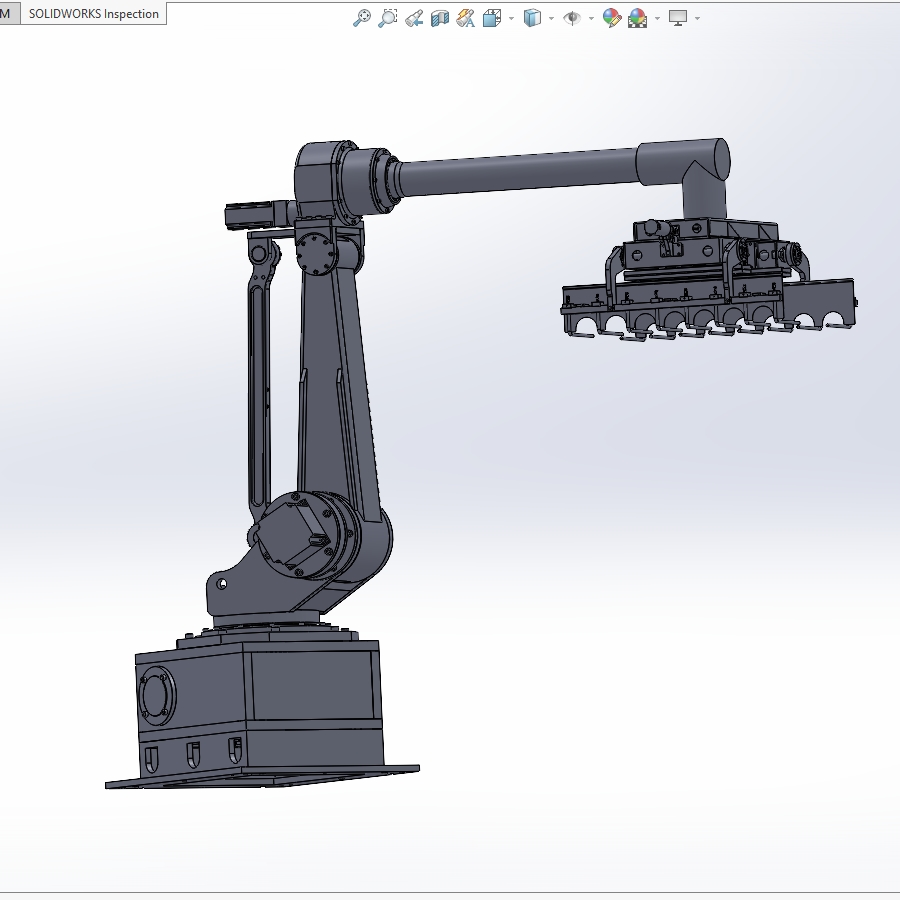Click the Edit Appearance icon
Image resolution: width=900 pixels, height=900 pixels.
coord(612,18)
